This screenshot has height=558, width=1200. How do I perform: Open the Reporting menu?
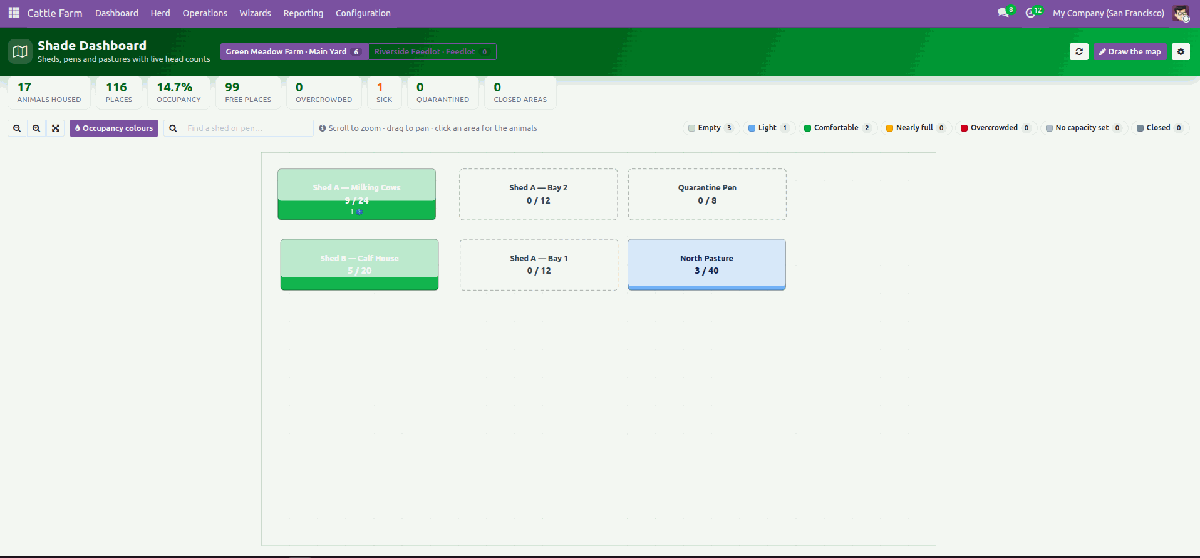[x=303, y=13]
